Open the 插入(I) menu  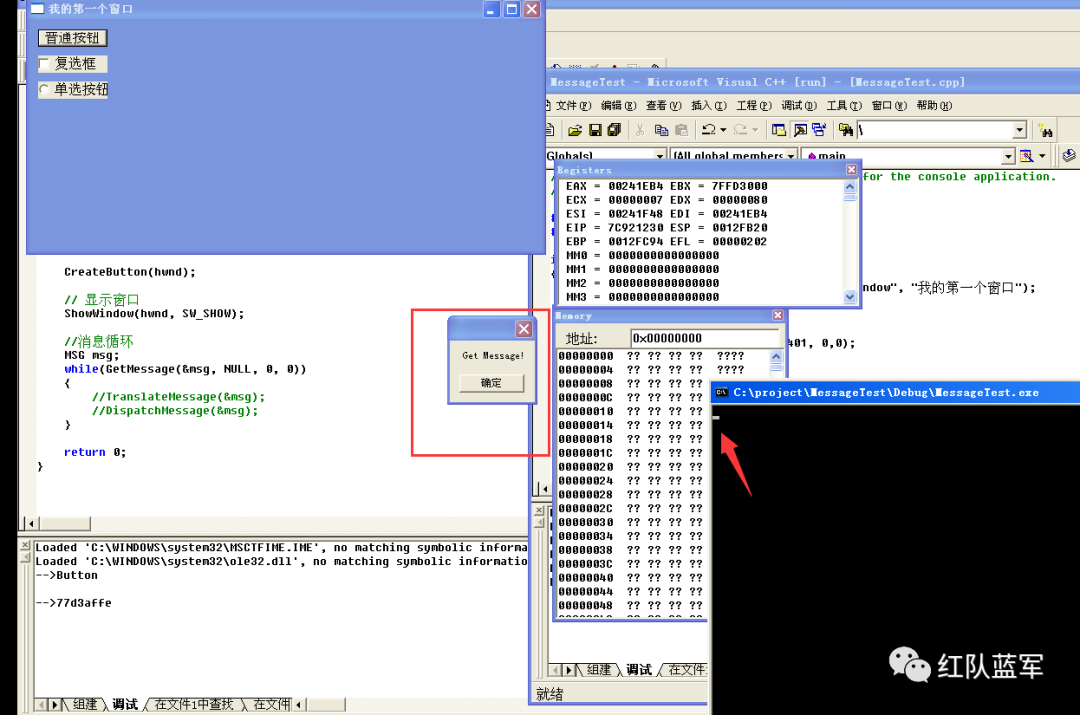click(x=709, y=105)
